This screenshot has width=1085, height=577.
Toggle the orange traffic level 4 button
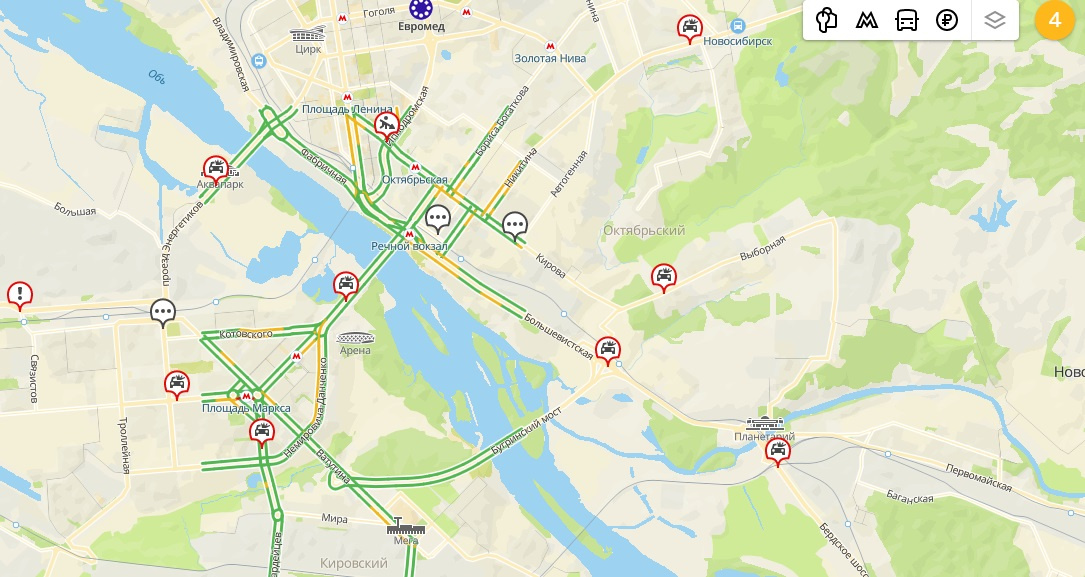tap(1055, 20)
